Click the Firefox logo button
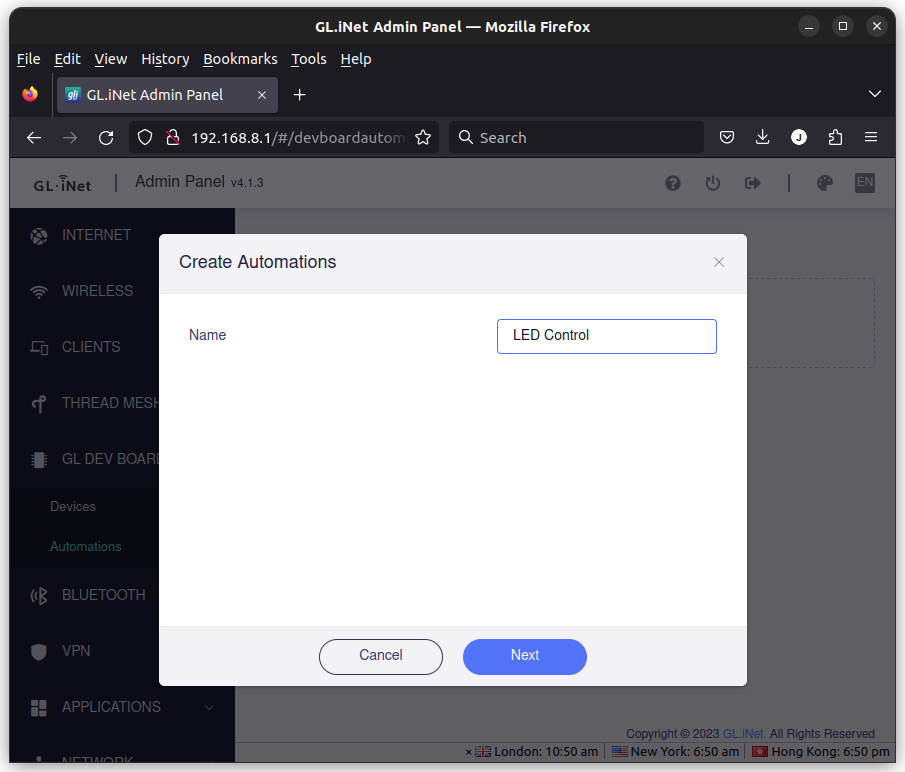 [x=30, y=94]
